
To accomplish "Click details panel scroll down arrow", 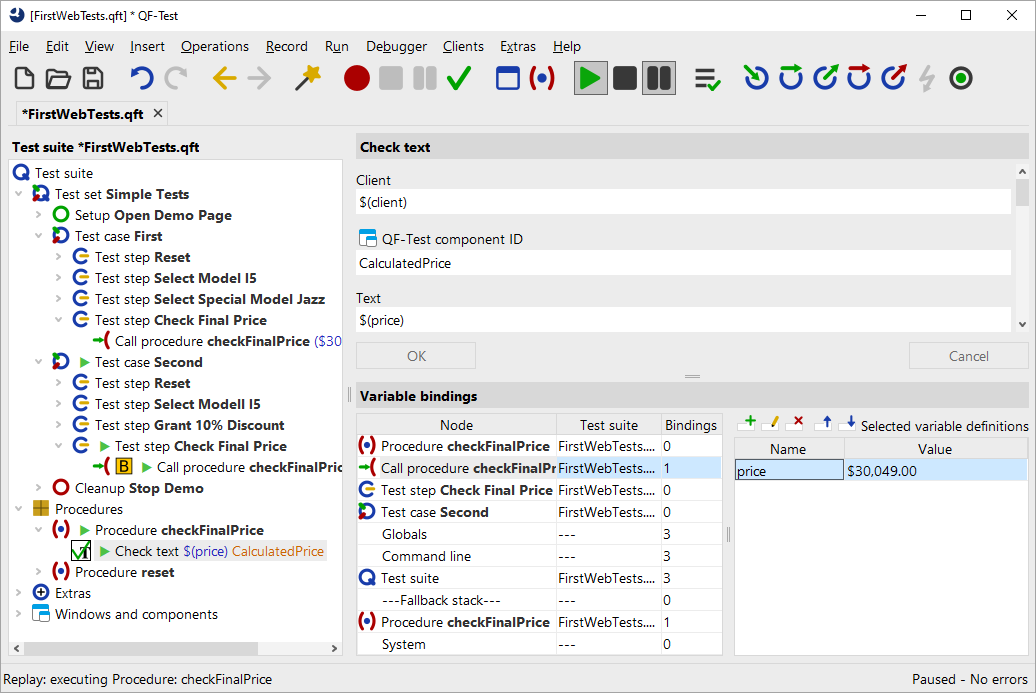I will (x=1022, y=324).
